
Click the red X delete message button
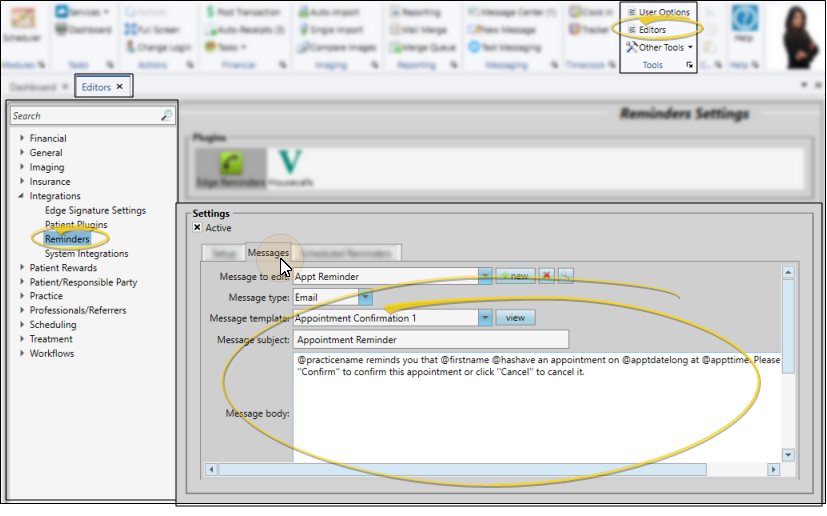click(546, 276)
